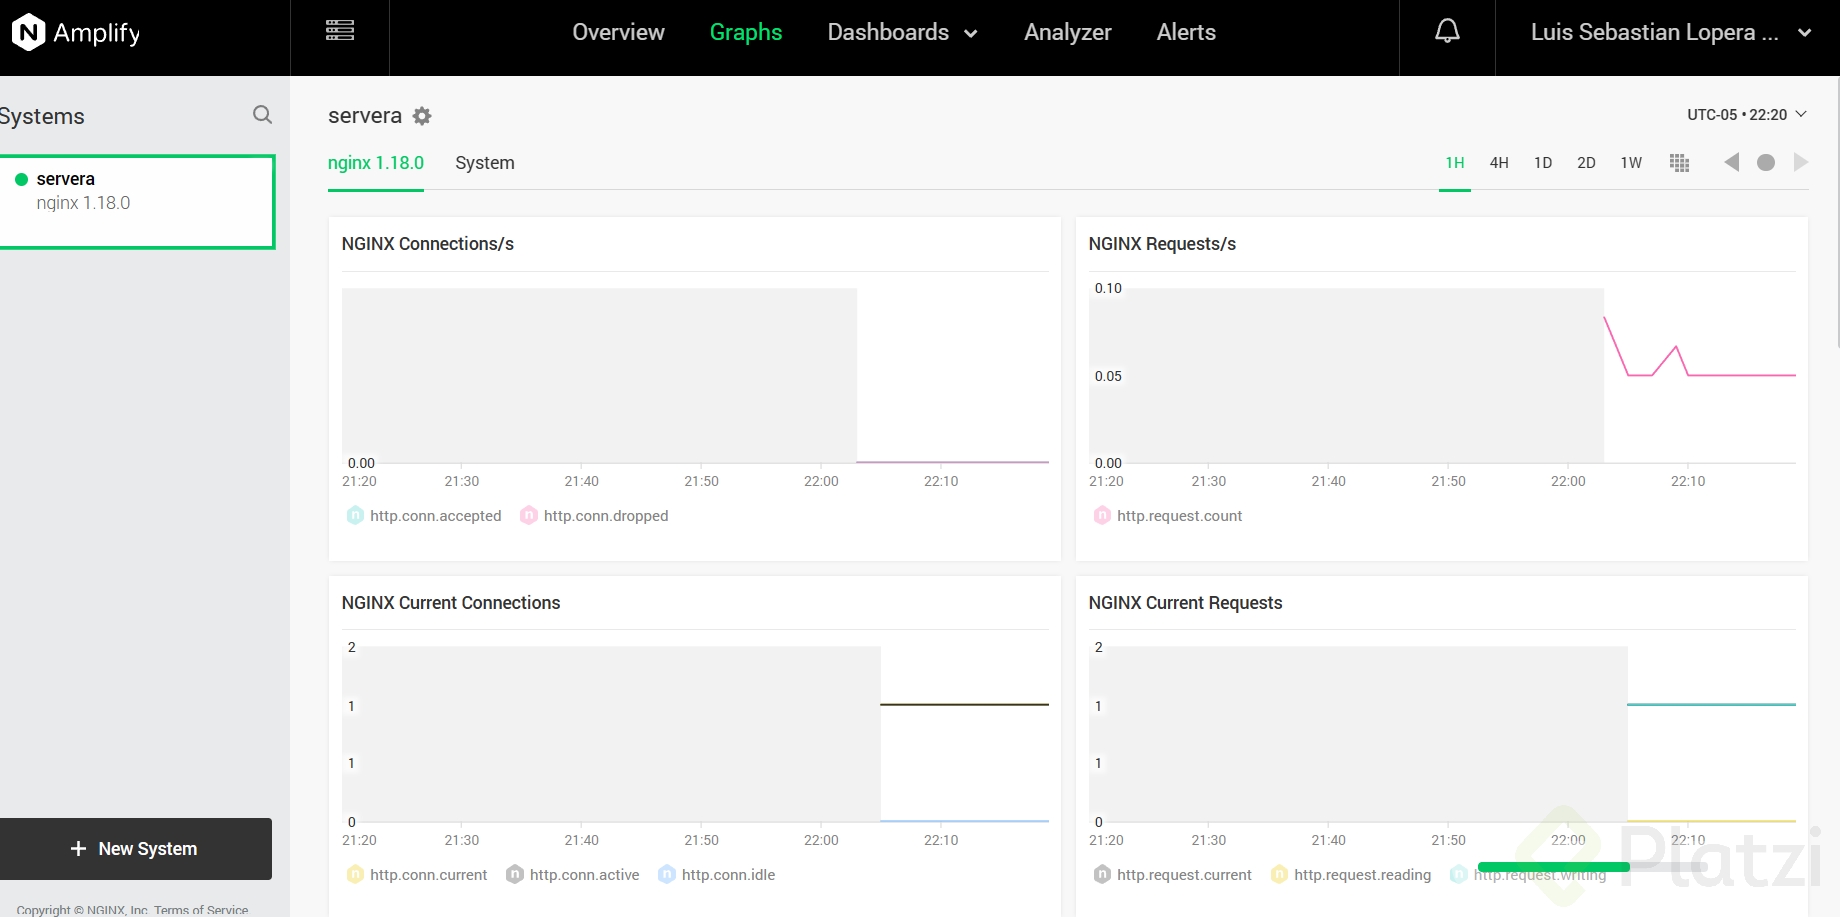Screen dimensions: 1840x917
Task: Select the servera system in sidebar
Action: coord(137,201)
